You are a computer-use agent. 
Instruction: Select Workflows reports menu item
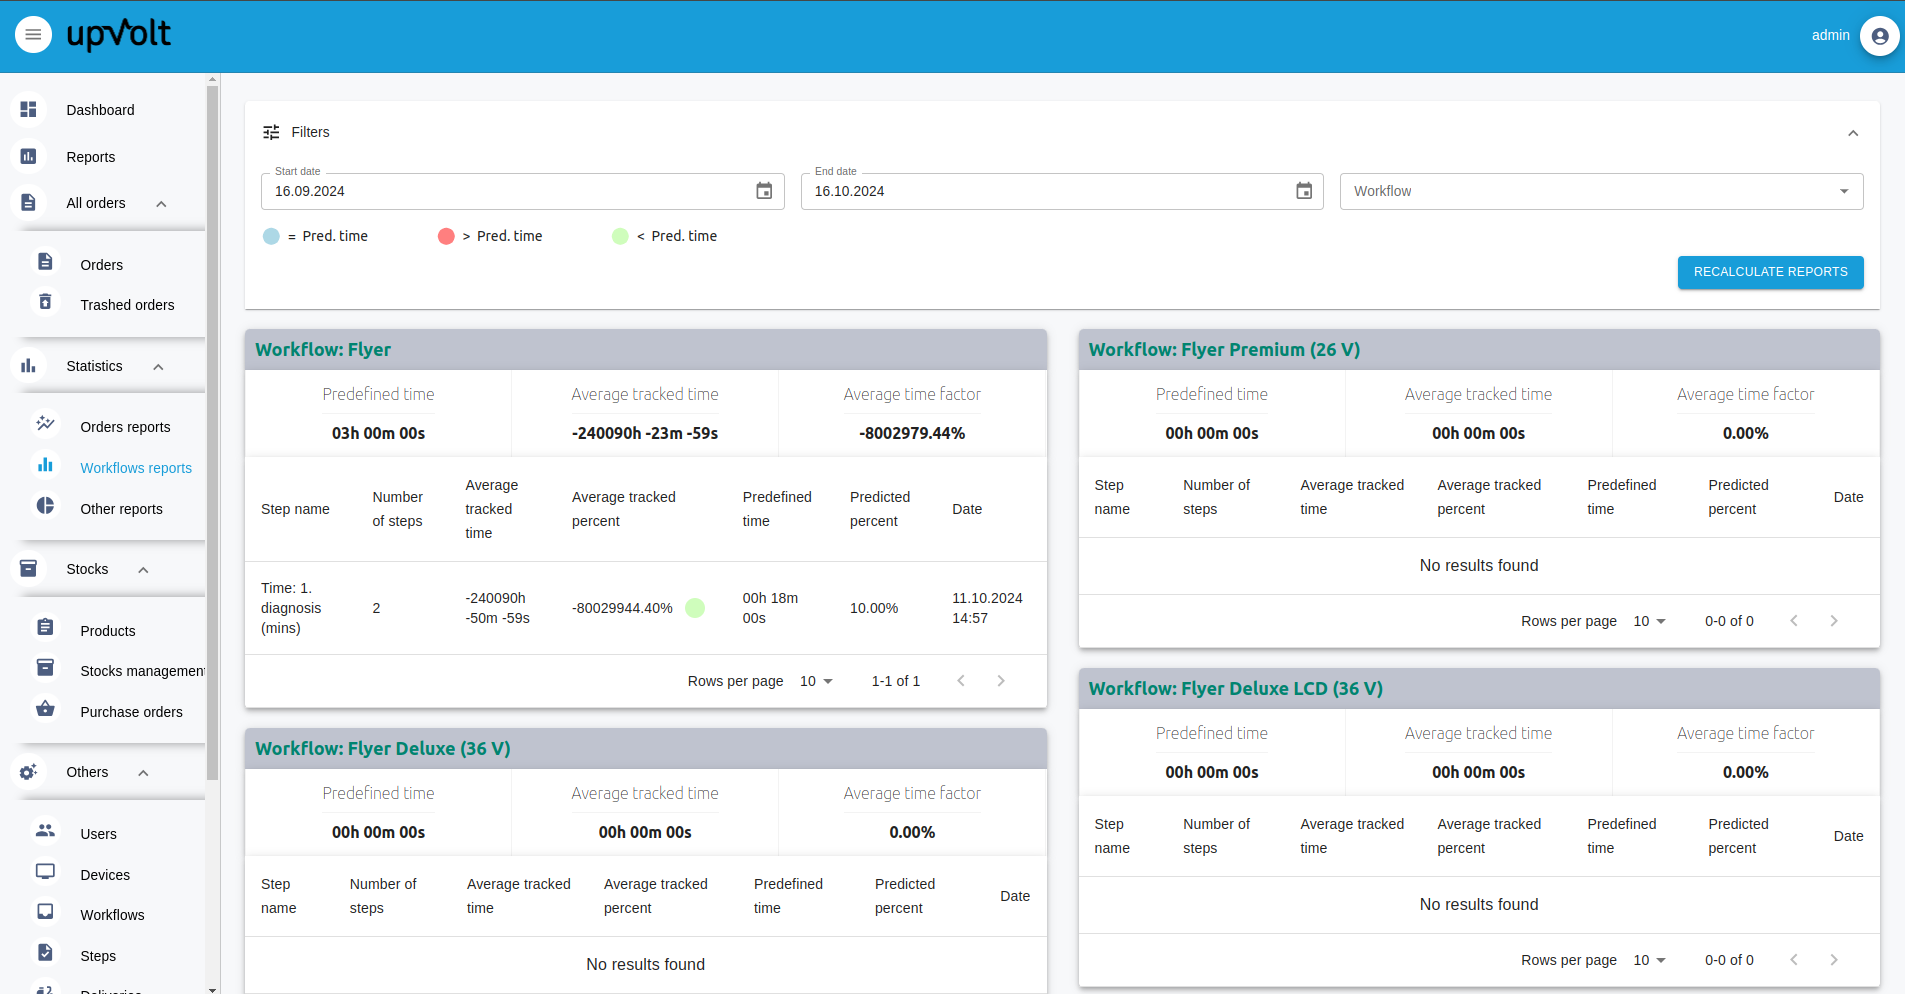coord(136,468)
